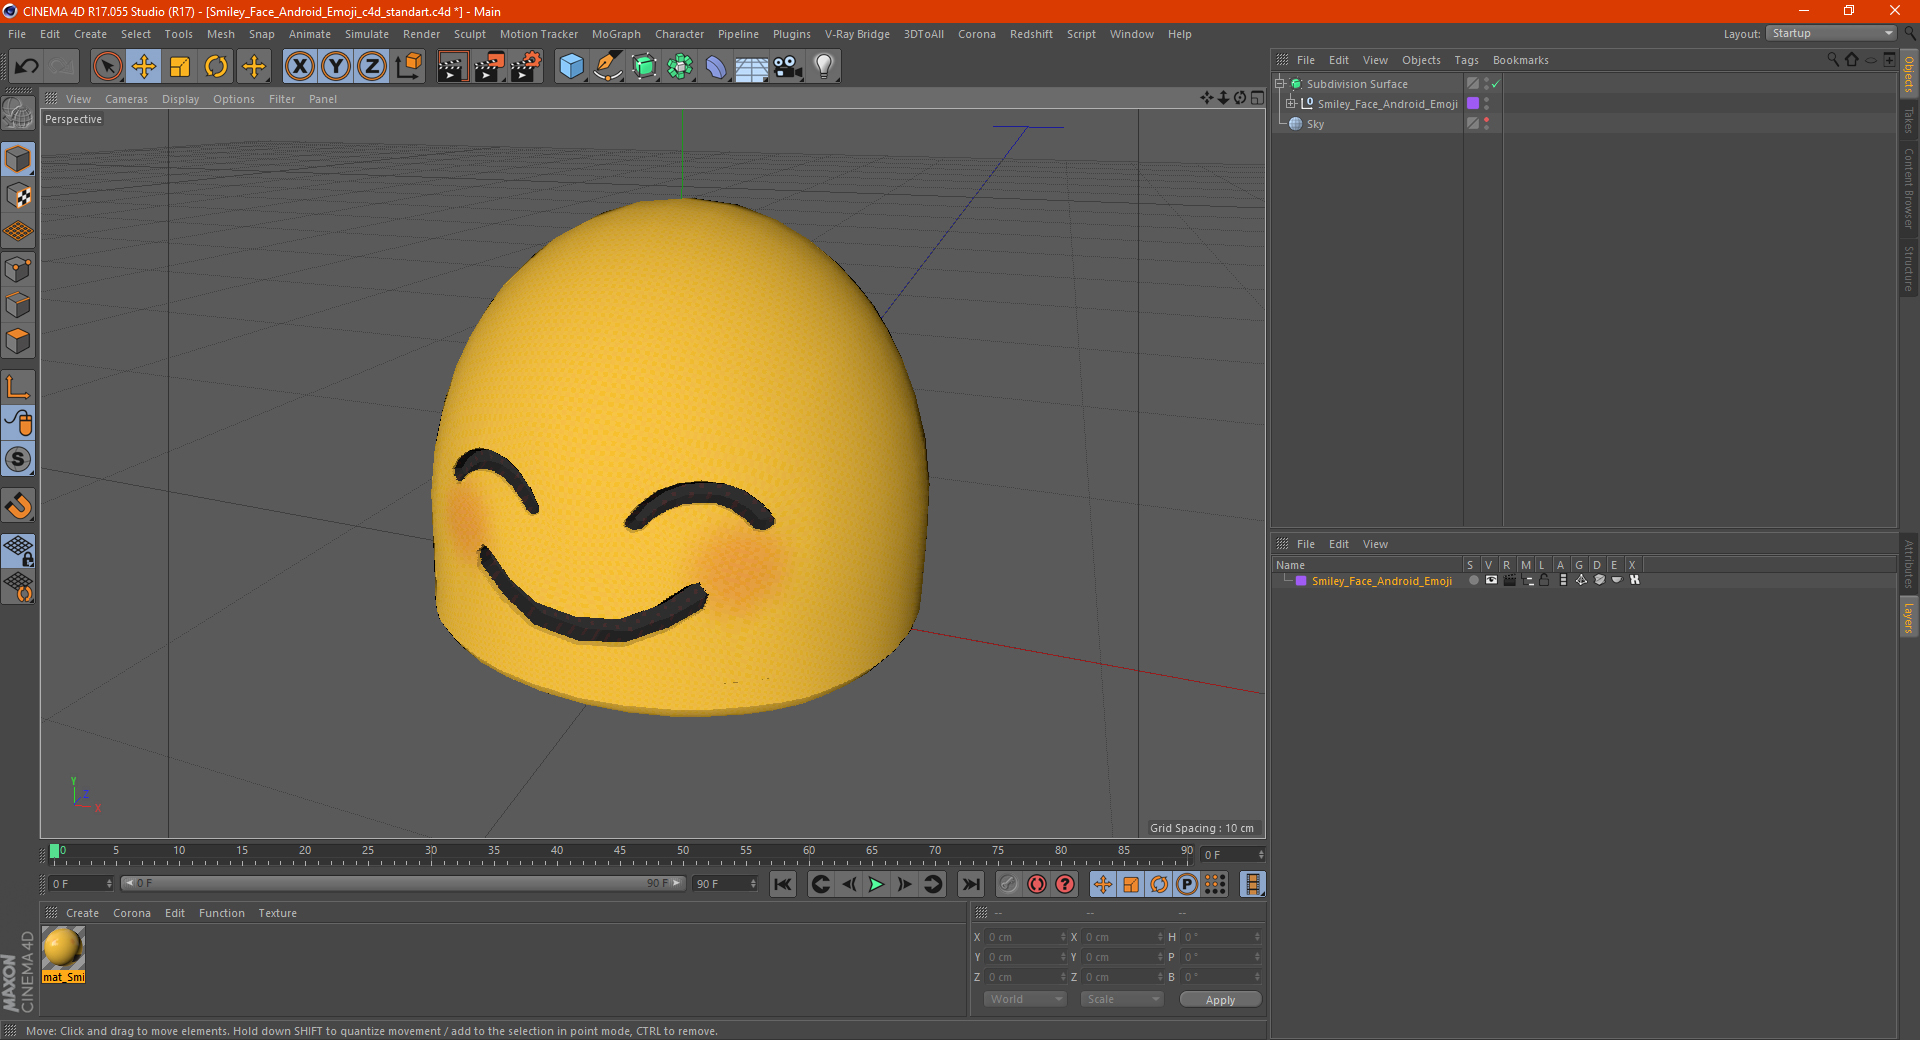This screenshot has width=1920, height=1040.
Task: Switch to Model mode
Action: point(18,159)
